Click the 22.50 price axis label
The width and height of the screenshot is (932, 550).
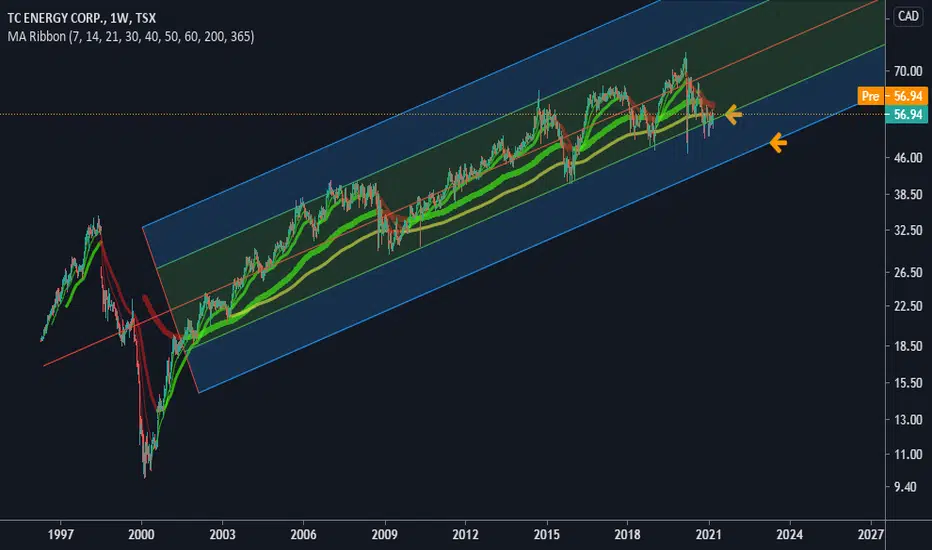[908, 306]
